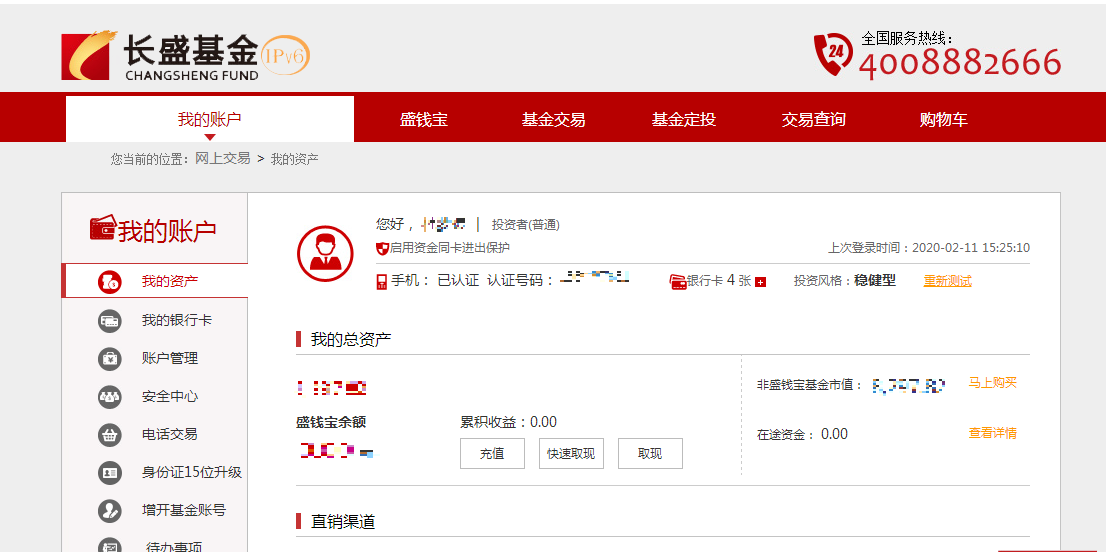Click the 银行卡 4 张 text
The image size is (1106, 552).
(x=719, y=281)
